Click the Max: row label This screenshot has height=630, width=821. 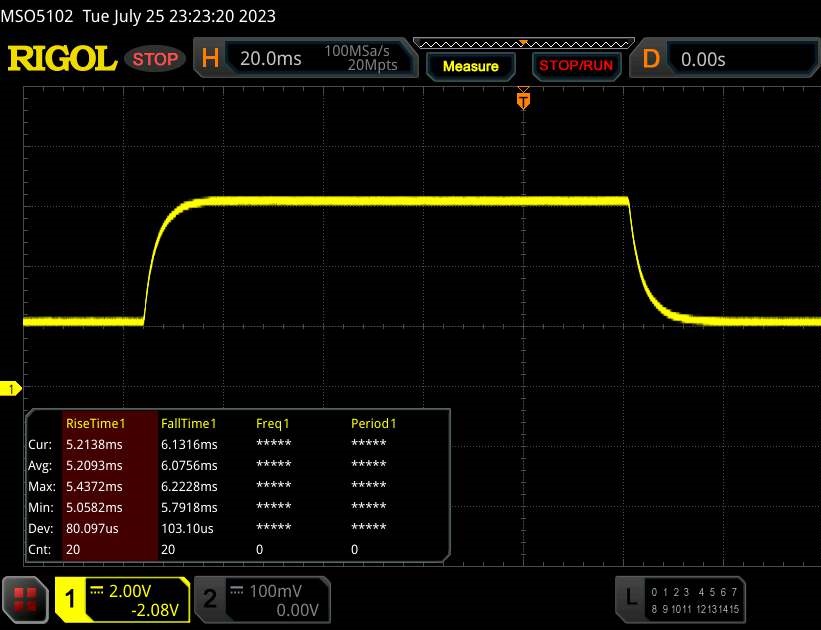41,487
